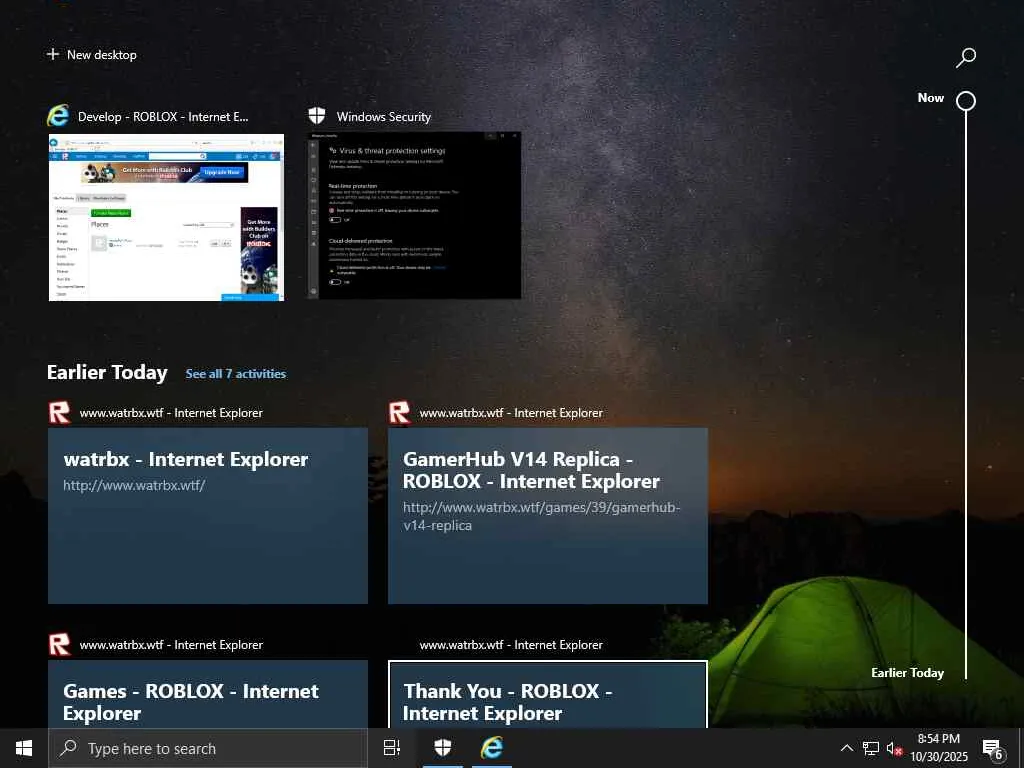Viewport: 1024px width, 768px height.
Task: Click the http://www.watrbx.wtf/ URL text
Action: point(134,485)
